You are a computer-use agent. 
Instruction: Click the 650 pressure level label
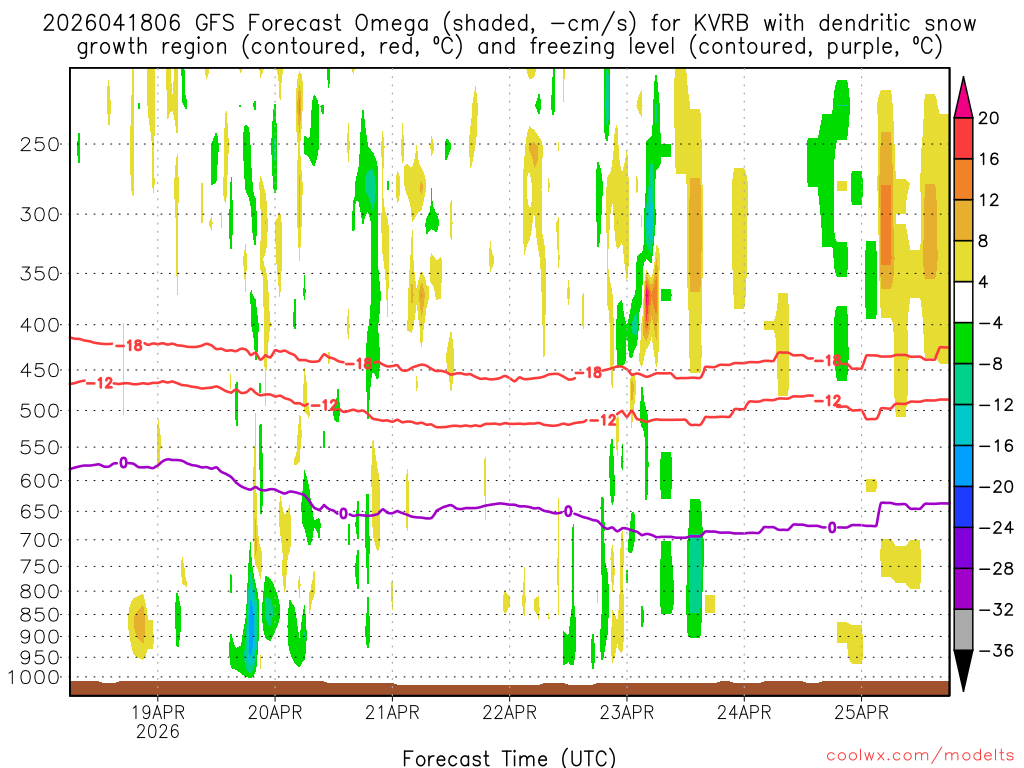point(40,512)
